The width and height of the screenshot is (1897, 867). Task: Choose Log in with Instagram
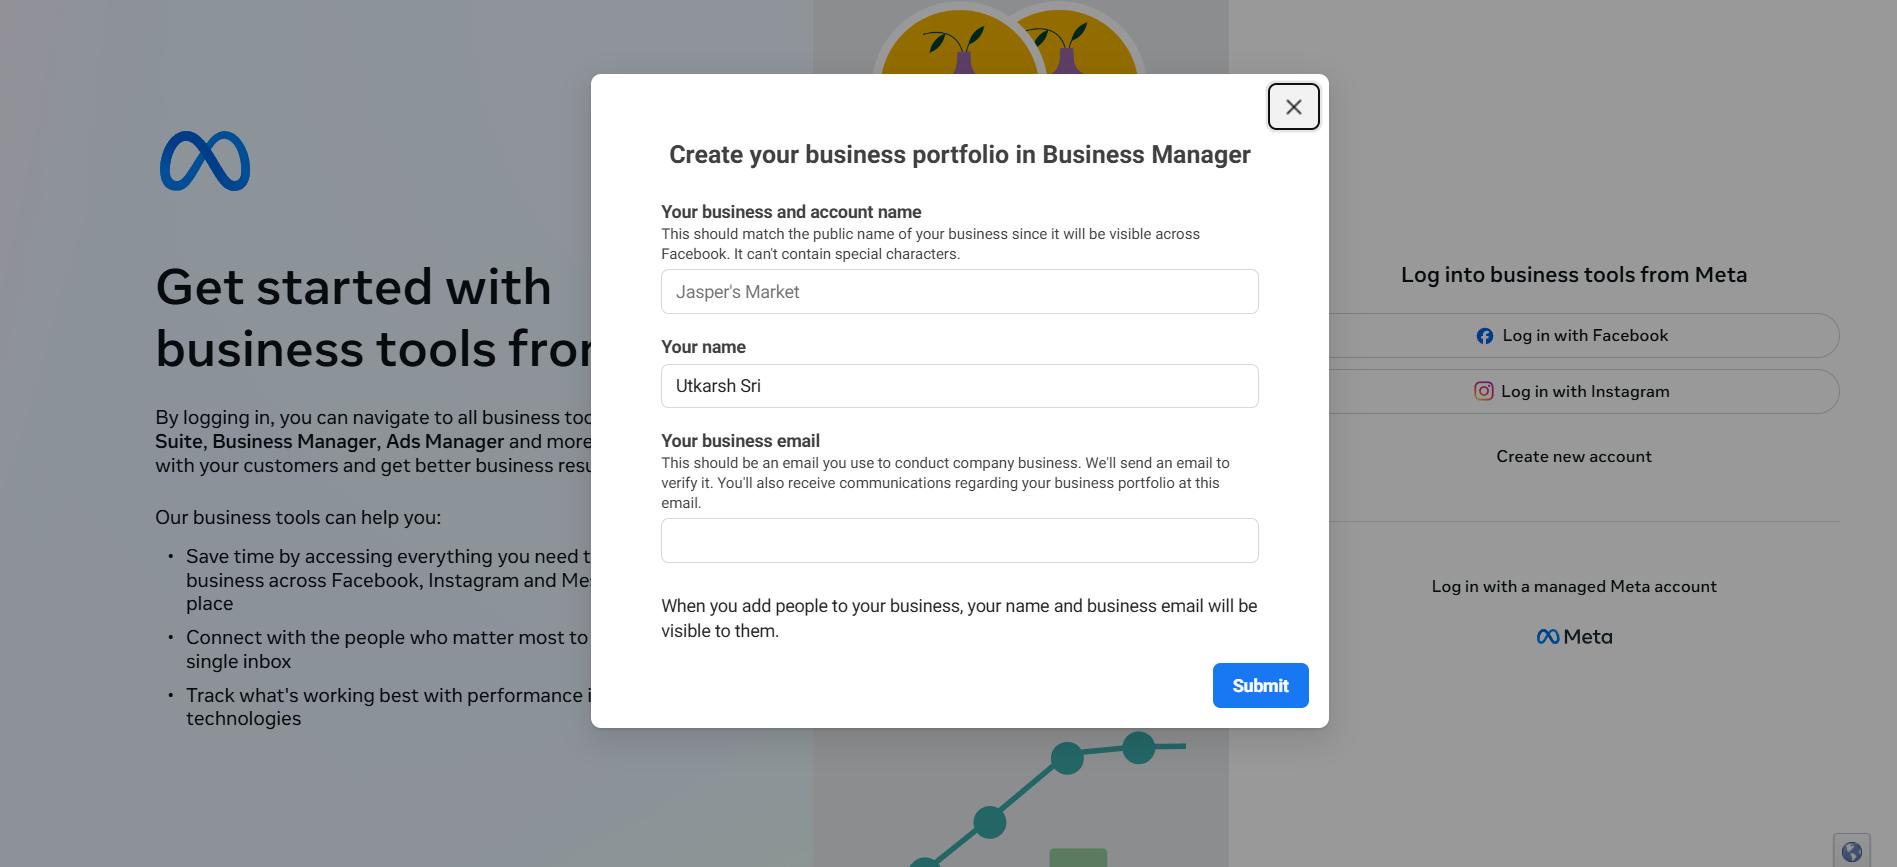coord(1585,391)
